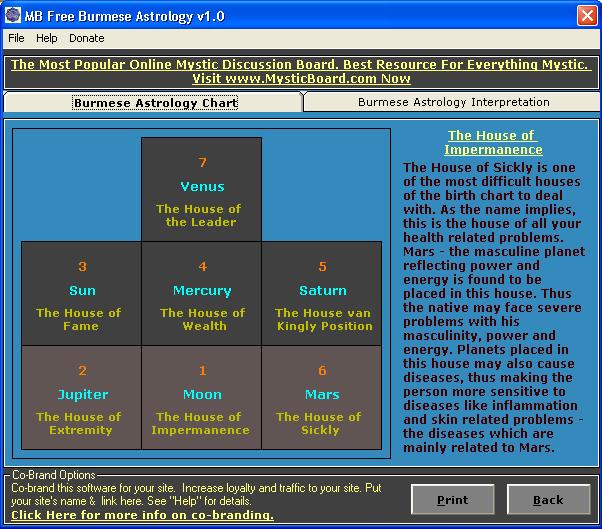Close the MB Free Burmese Astrology window

coord(586,15)
